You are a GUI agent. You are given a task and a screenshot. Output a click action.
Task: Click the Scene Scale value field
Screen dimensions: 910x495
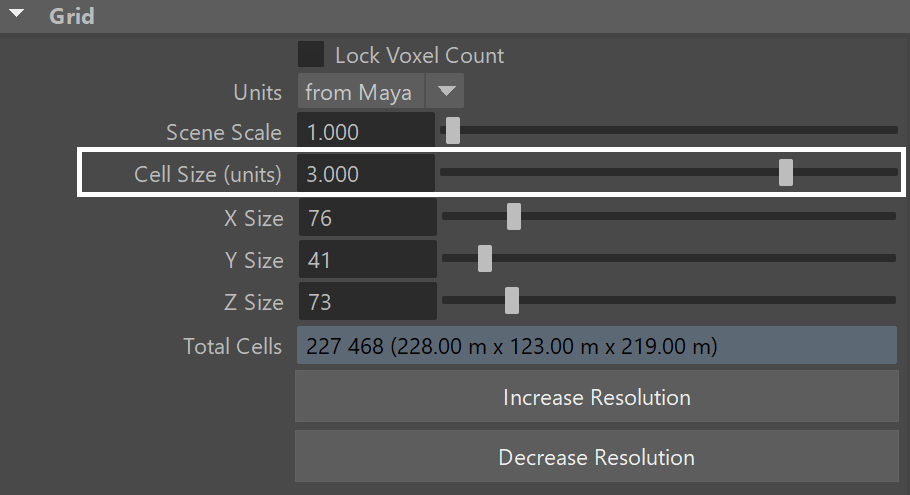pos(366,132)
